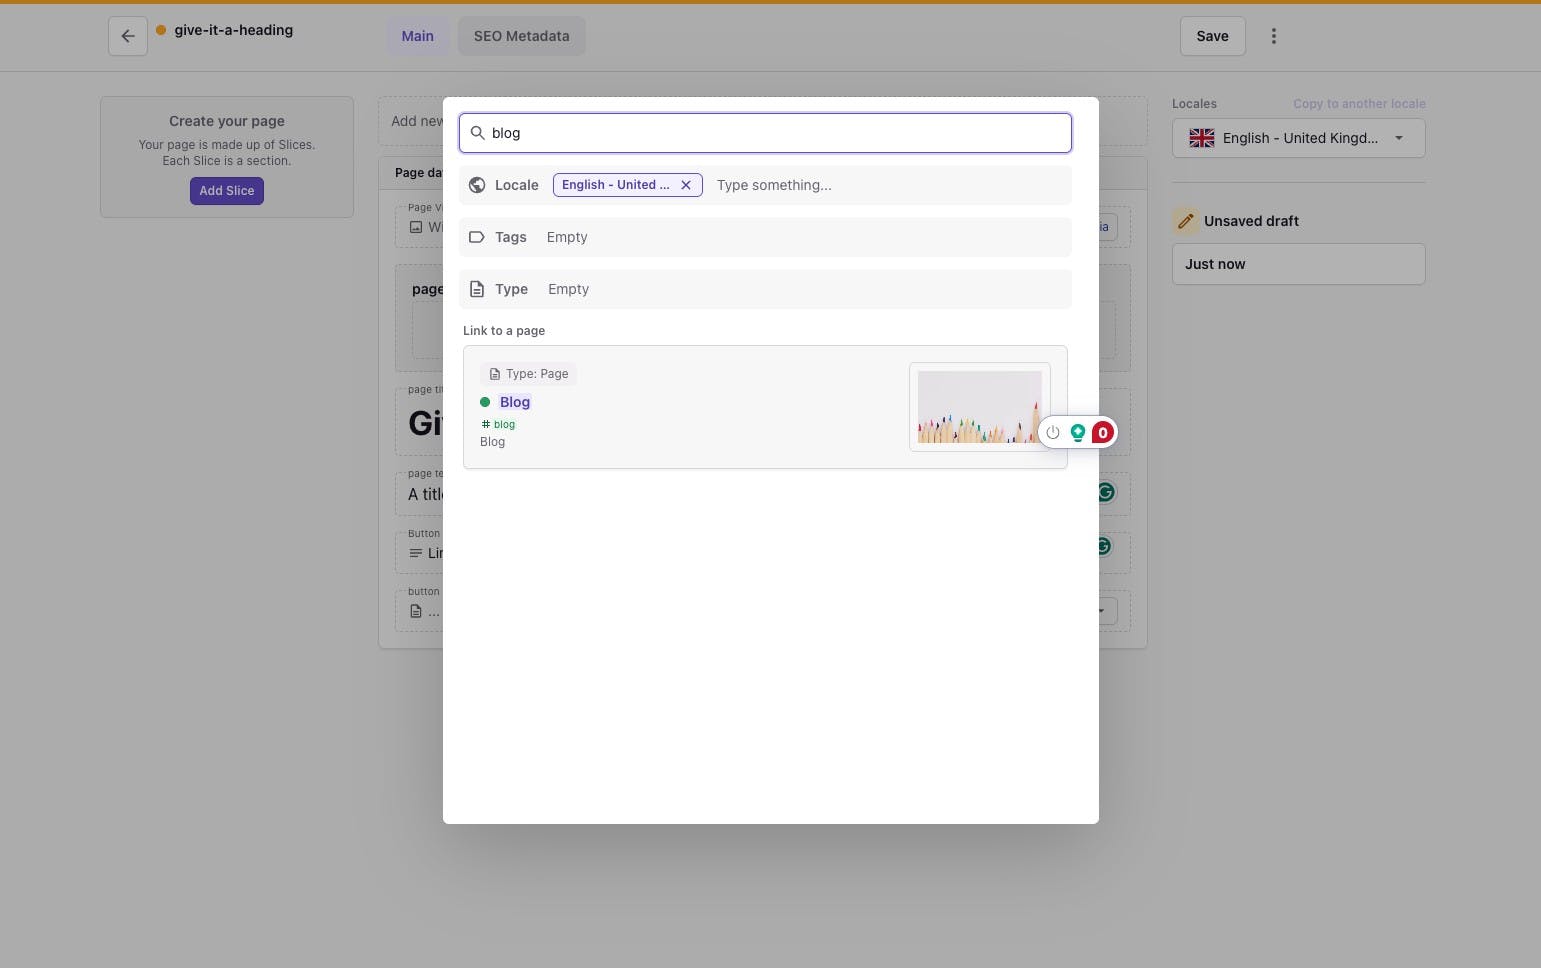Screen dimensions: 1541x968
Task: Open the three-dot more options menu
Action: click(1274, 36)
